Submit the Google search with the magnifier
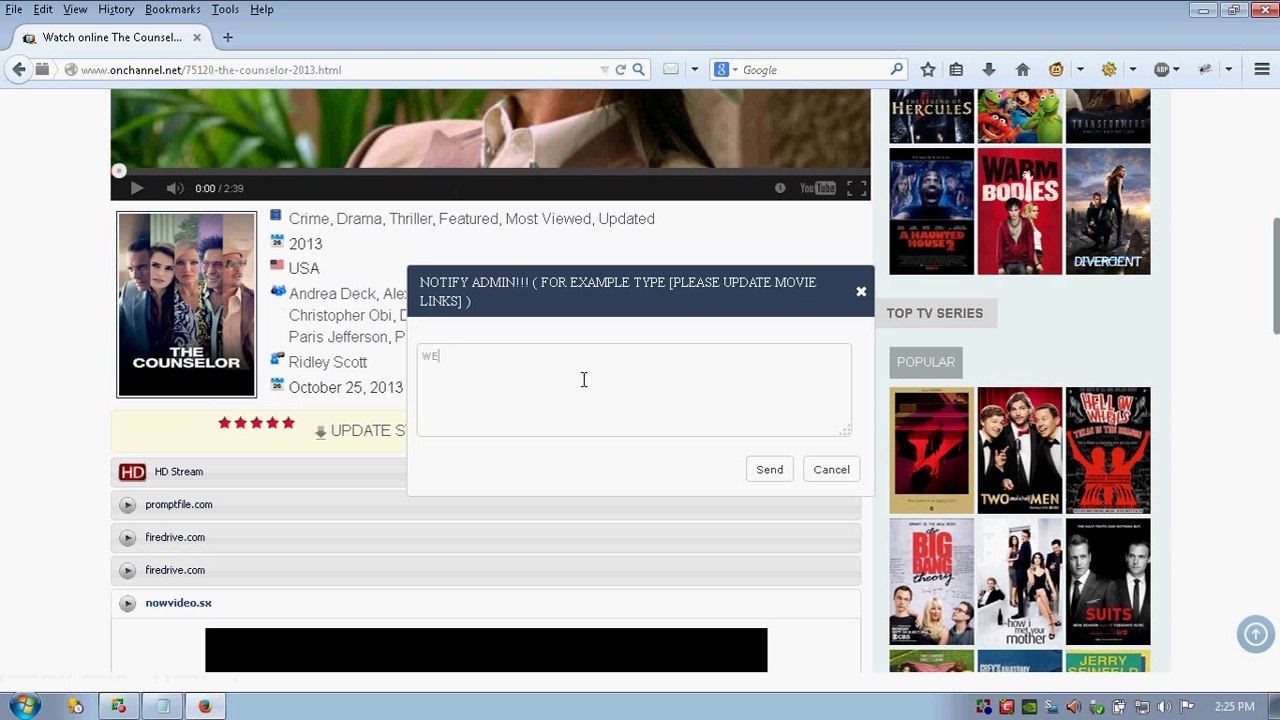 point(897,69)
